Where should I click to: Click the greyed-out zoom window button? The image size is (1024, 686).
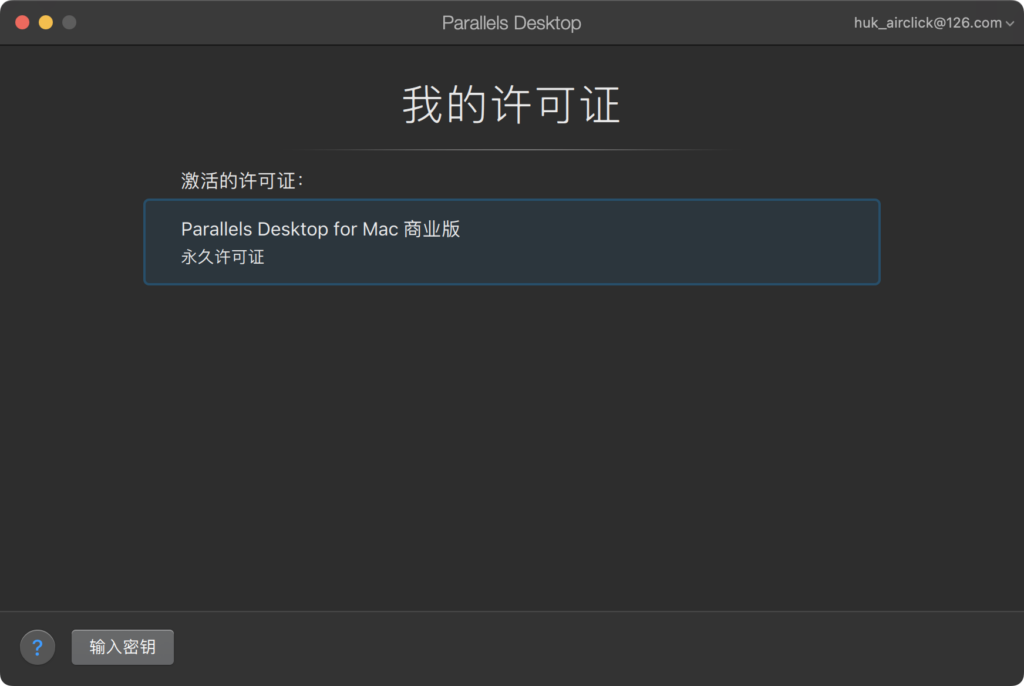[x=69, y=22]
